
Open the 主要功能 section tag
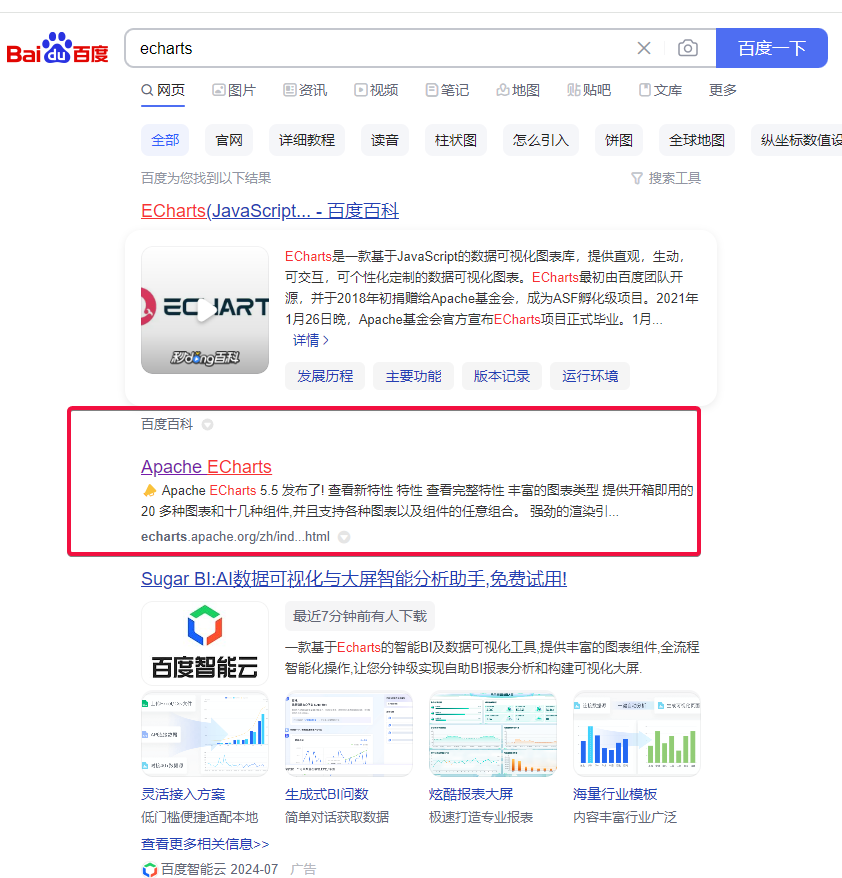(414, 376)
